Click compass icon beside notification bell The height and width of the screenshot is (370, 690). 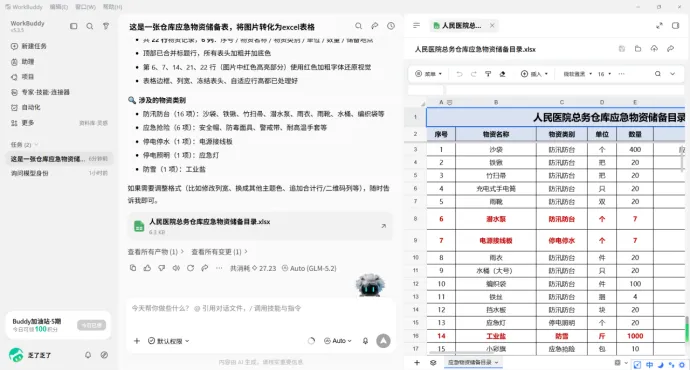click(x=104, y=355)
